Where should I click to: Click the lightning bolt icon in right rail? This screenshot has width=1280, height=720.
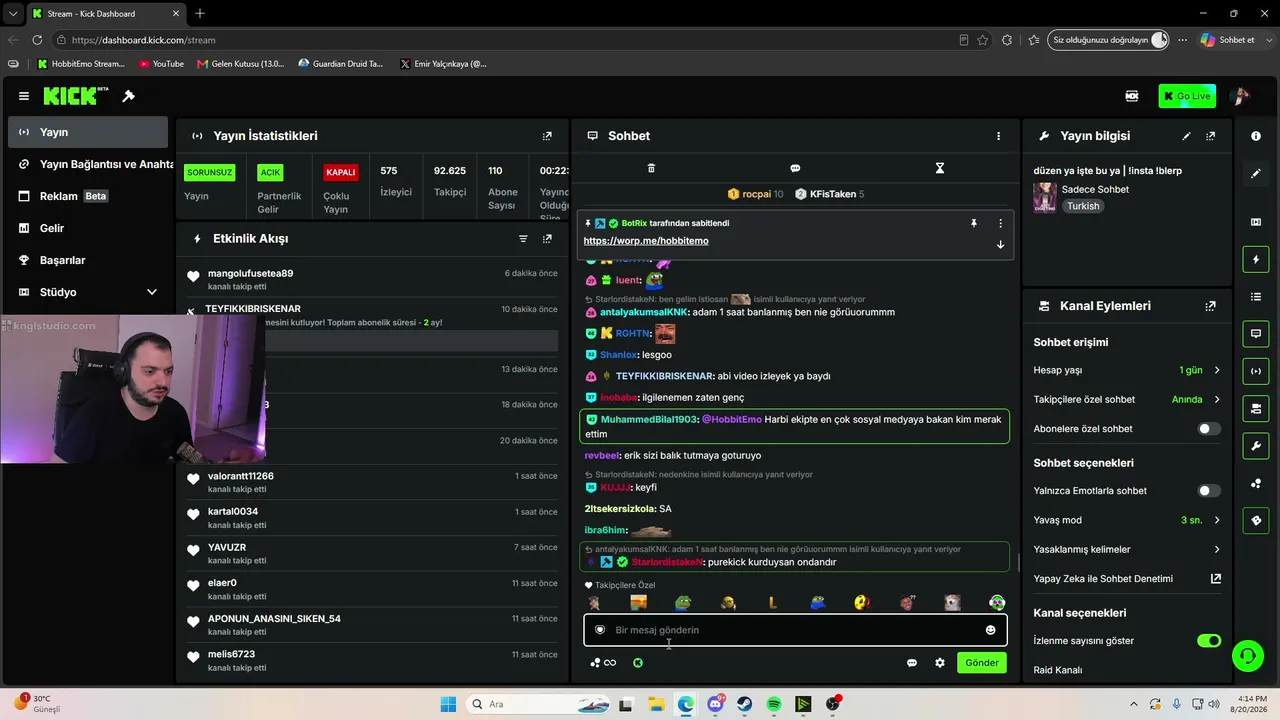coord(1256,260)
